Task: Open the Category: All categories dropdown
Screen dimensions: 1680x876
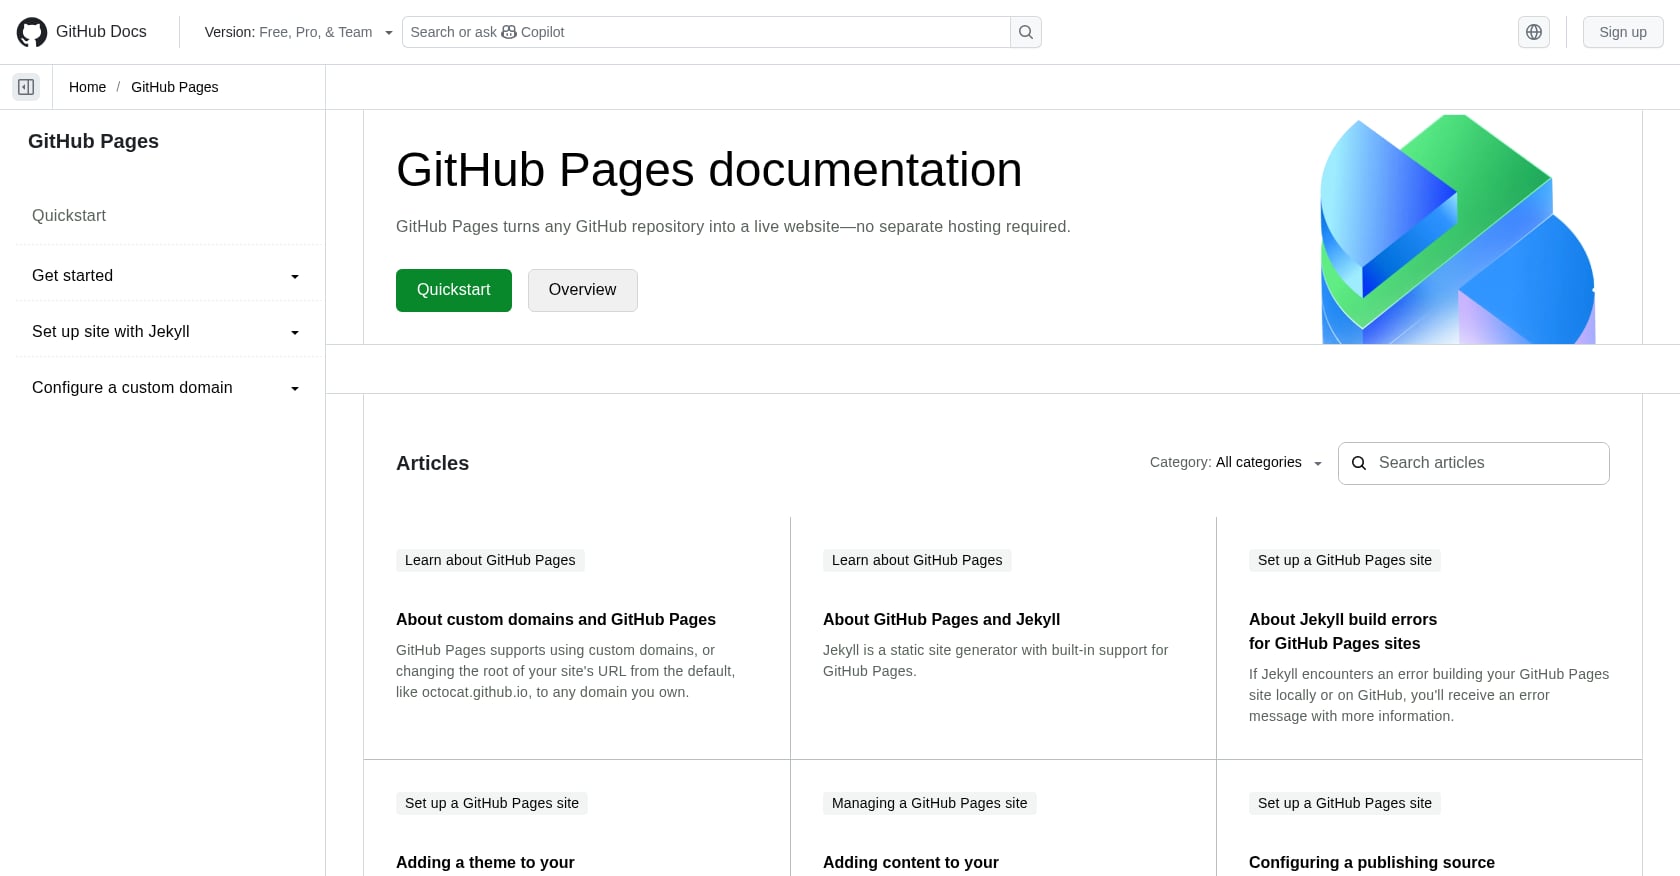Action: click(1236, 462)
